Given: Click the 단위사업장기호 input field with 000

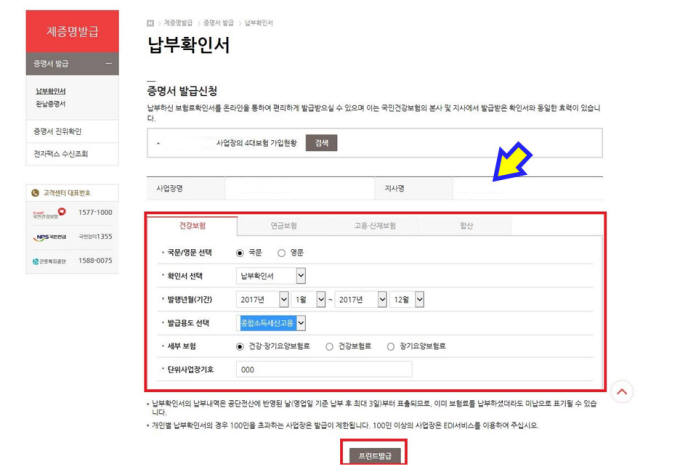Looking at the screenshot, I should click(324, 369).
